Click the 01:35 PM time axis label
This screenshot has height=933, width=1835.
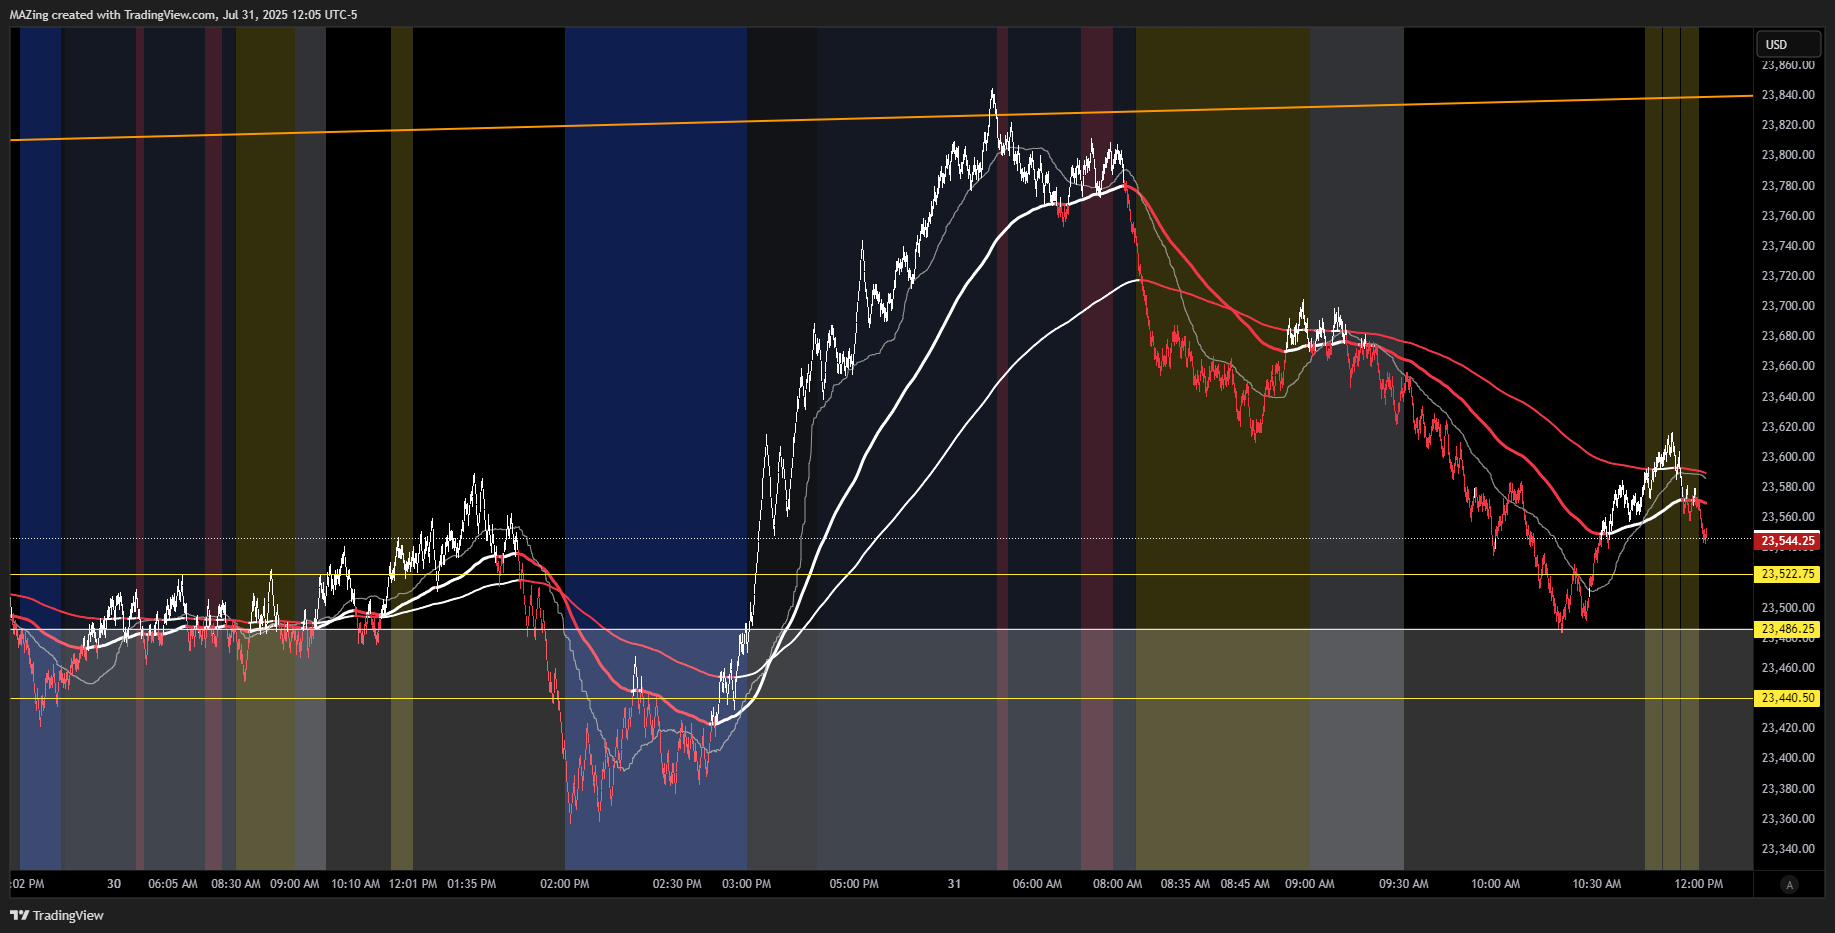[x=472, y=884]
